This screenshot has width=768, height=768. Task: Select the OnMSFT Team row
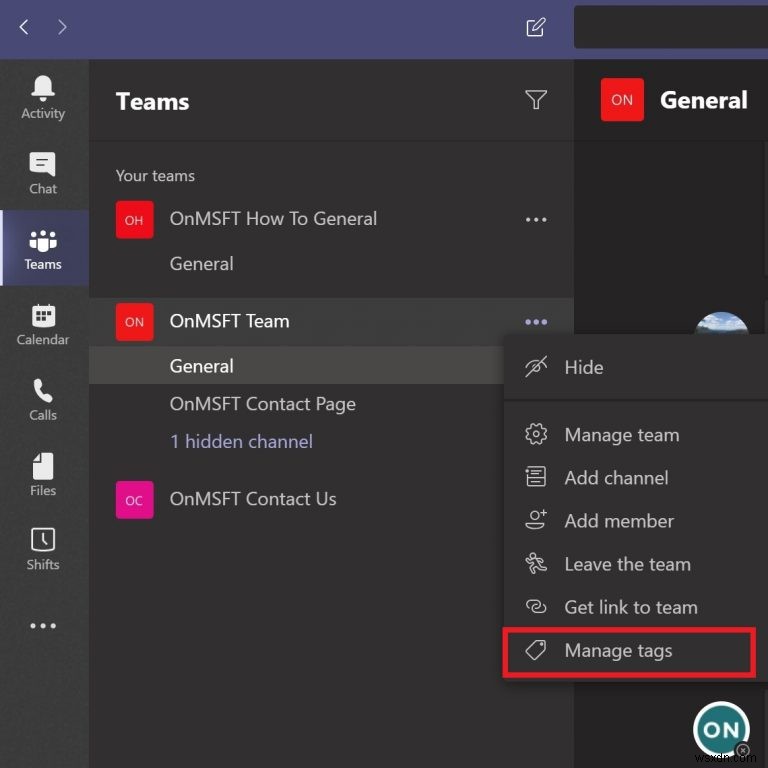[x=331, y=322]
